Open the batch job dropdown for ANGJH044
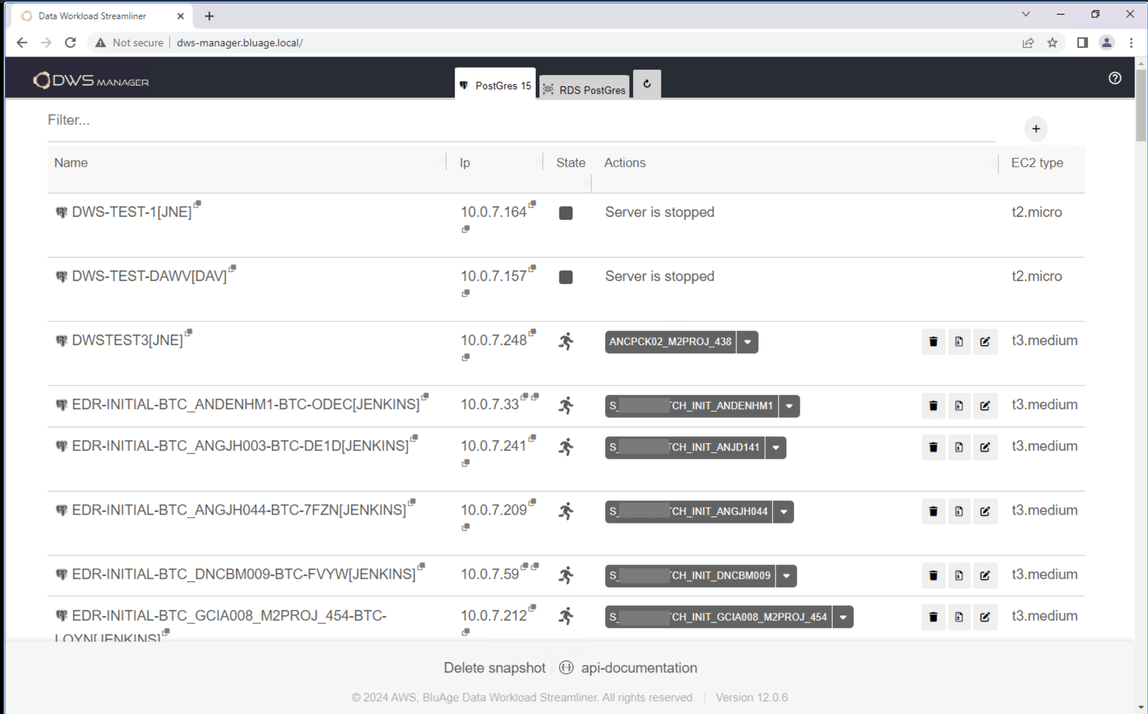Image resolution: width=1148 pixels, height=714 pixels. click(x=784, y=511)
